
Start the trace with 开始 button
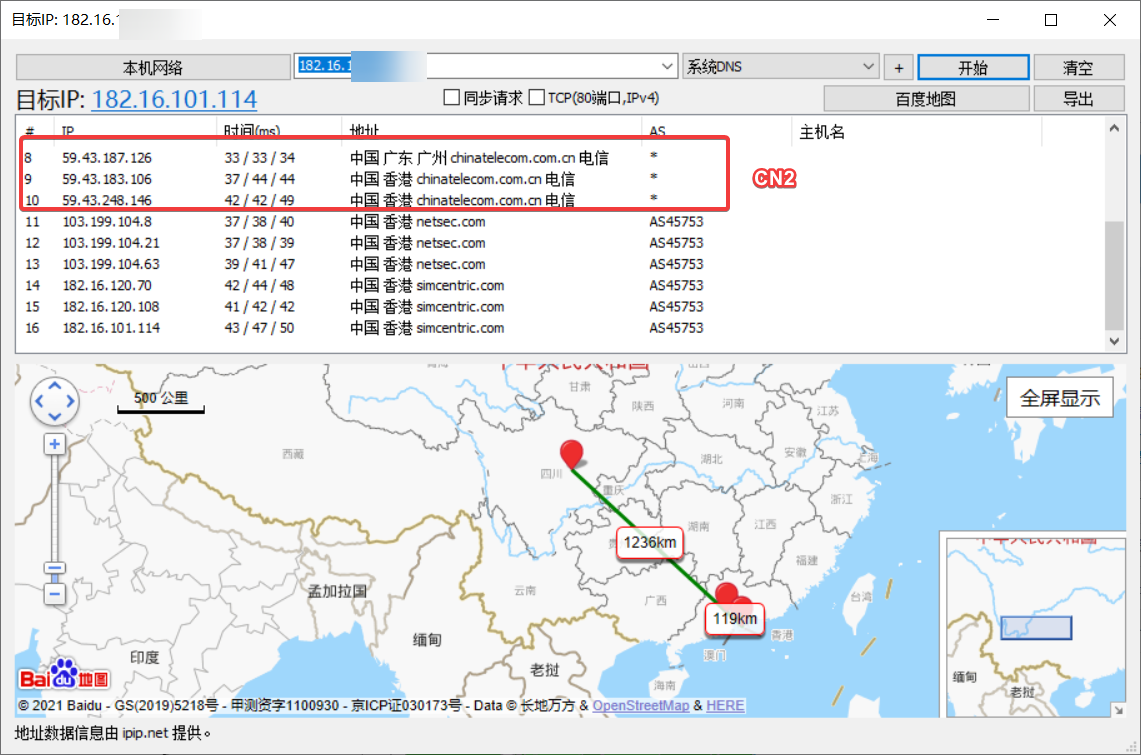[x=972, y=66]
